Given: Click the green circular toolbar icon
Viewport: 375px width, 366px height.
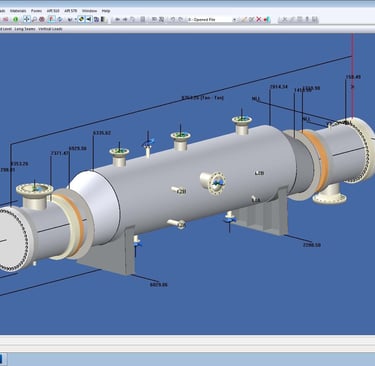Looking at the screenshot, I should (16, 19).
